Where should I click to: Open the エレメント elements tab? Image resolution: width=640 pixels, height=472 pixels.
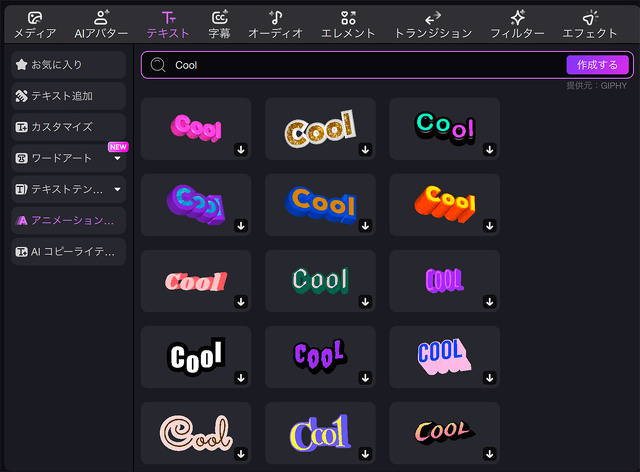click(348, 25)
